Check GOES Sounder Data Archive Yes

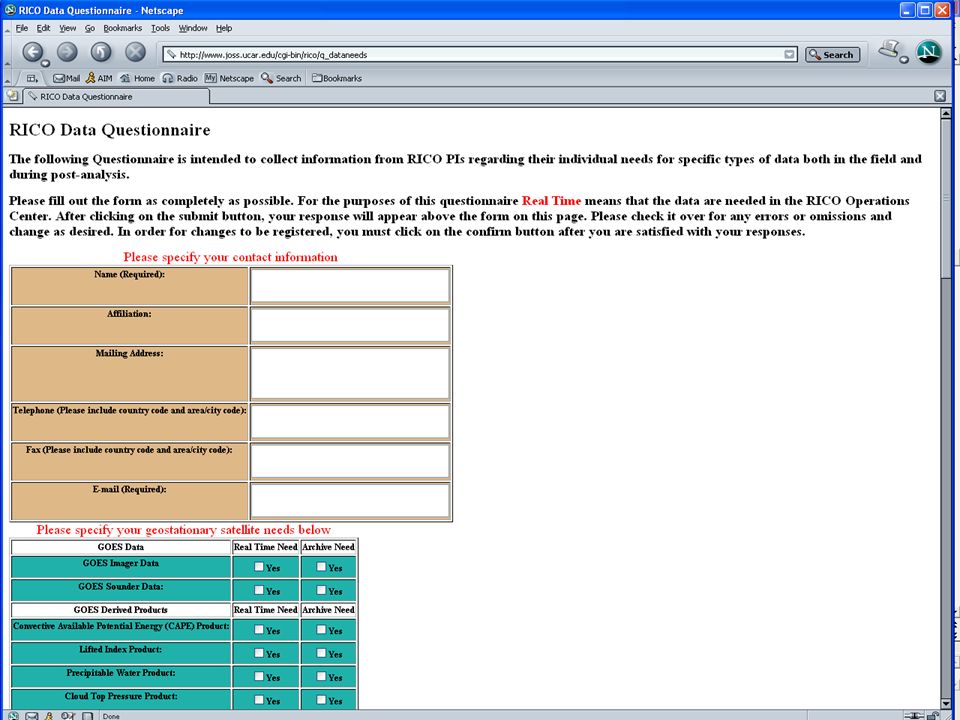[x=321, y=590]
